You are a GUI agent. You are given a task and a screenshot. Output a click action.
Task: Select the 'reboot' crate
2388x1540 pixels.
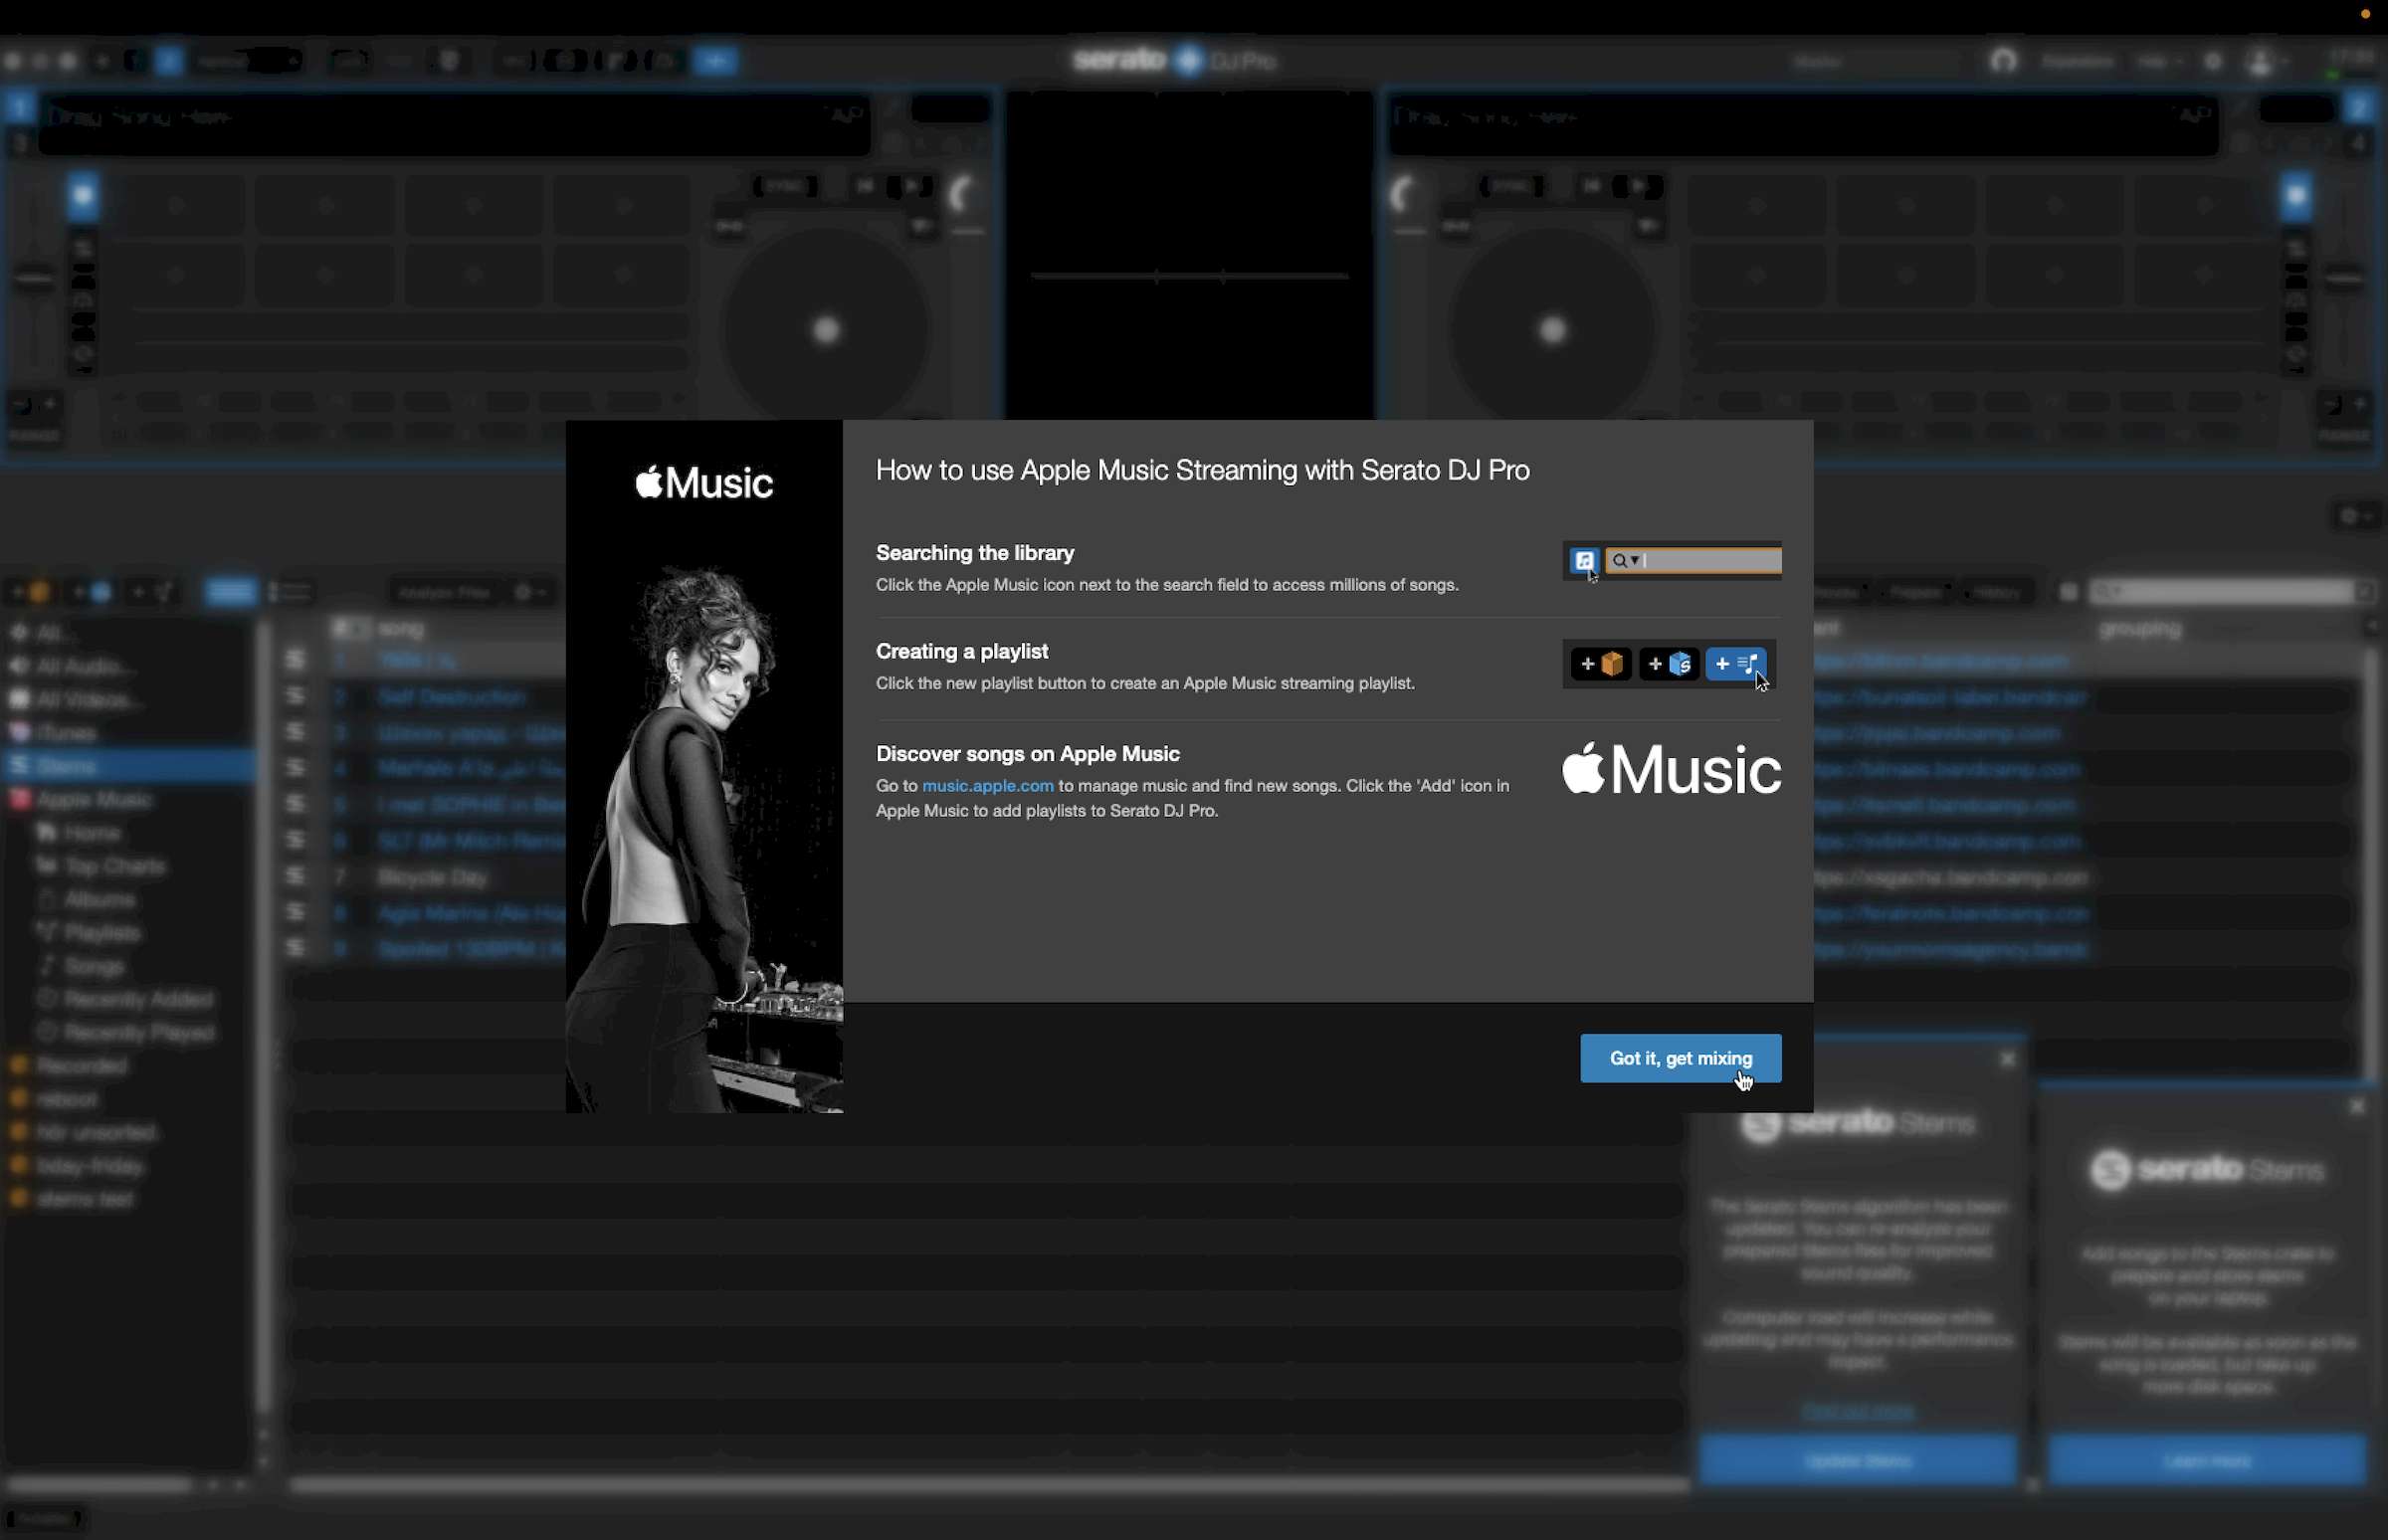click(54, 1099)
